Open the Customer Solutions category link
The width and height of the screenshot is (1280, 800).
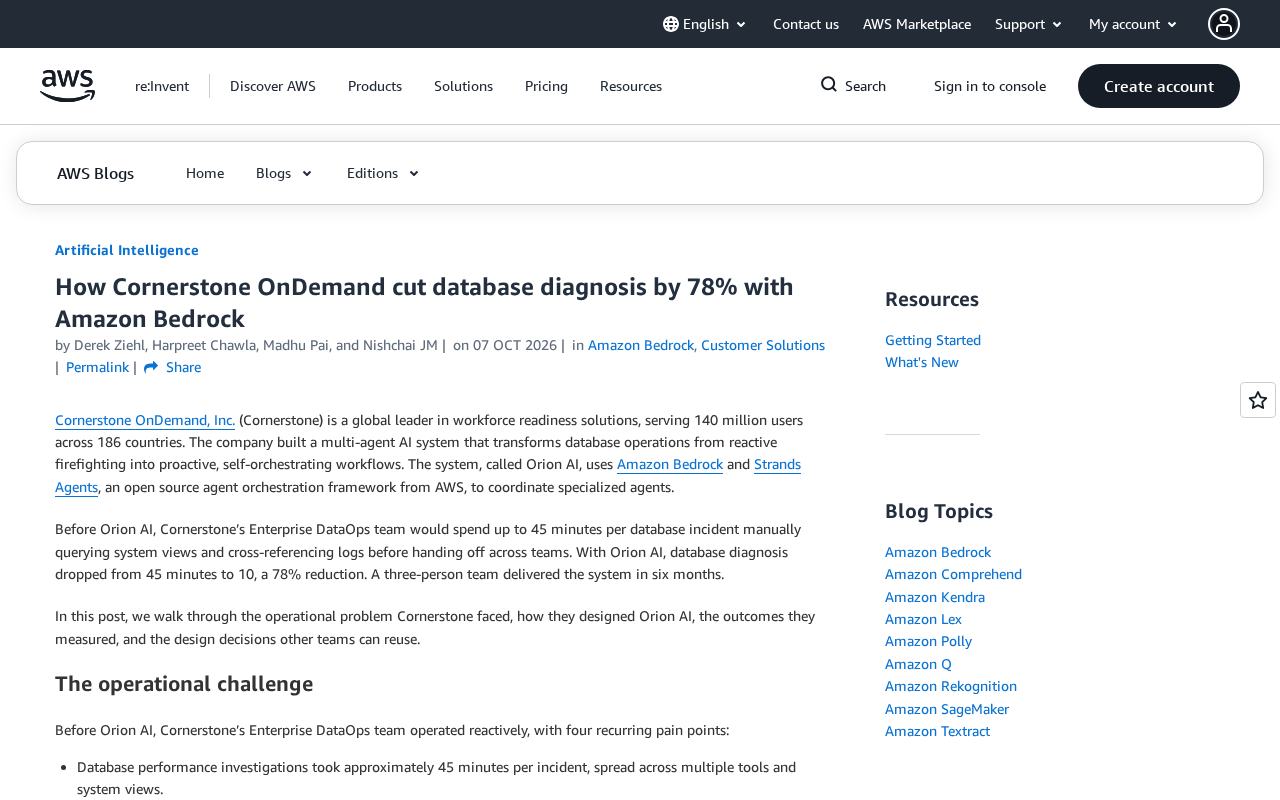[763, 345]
